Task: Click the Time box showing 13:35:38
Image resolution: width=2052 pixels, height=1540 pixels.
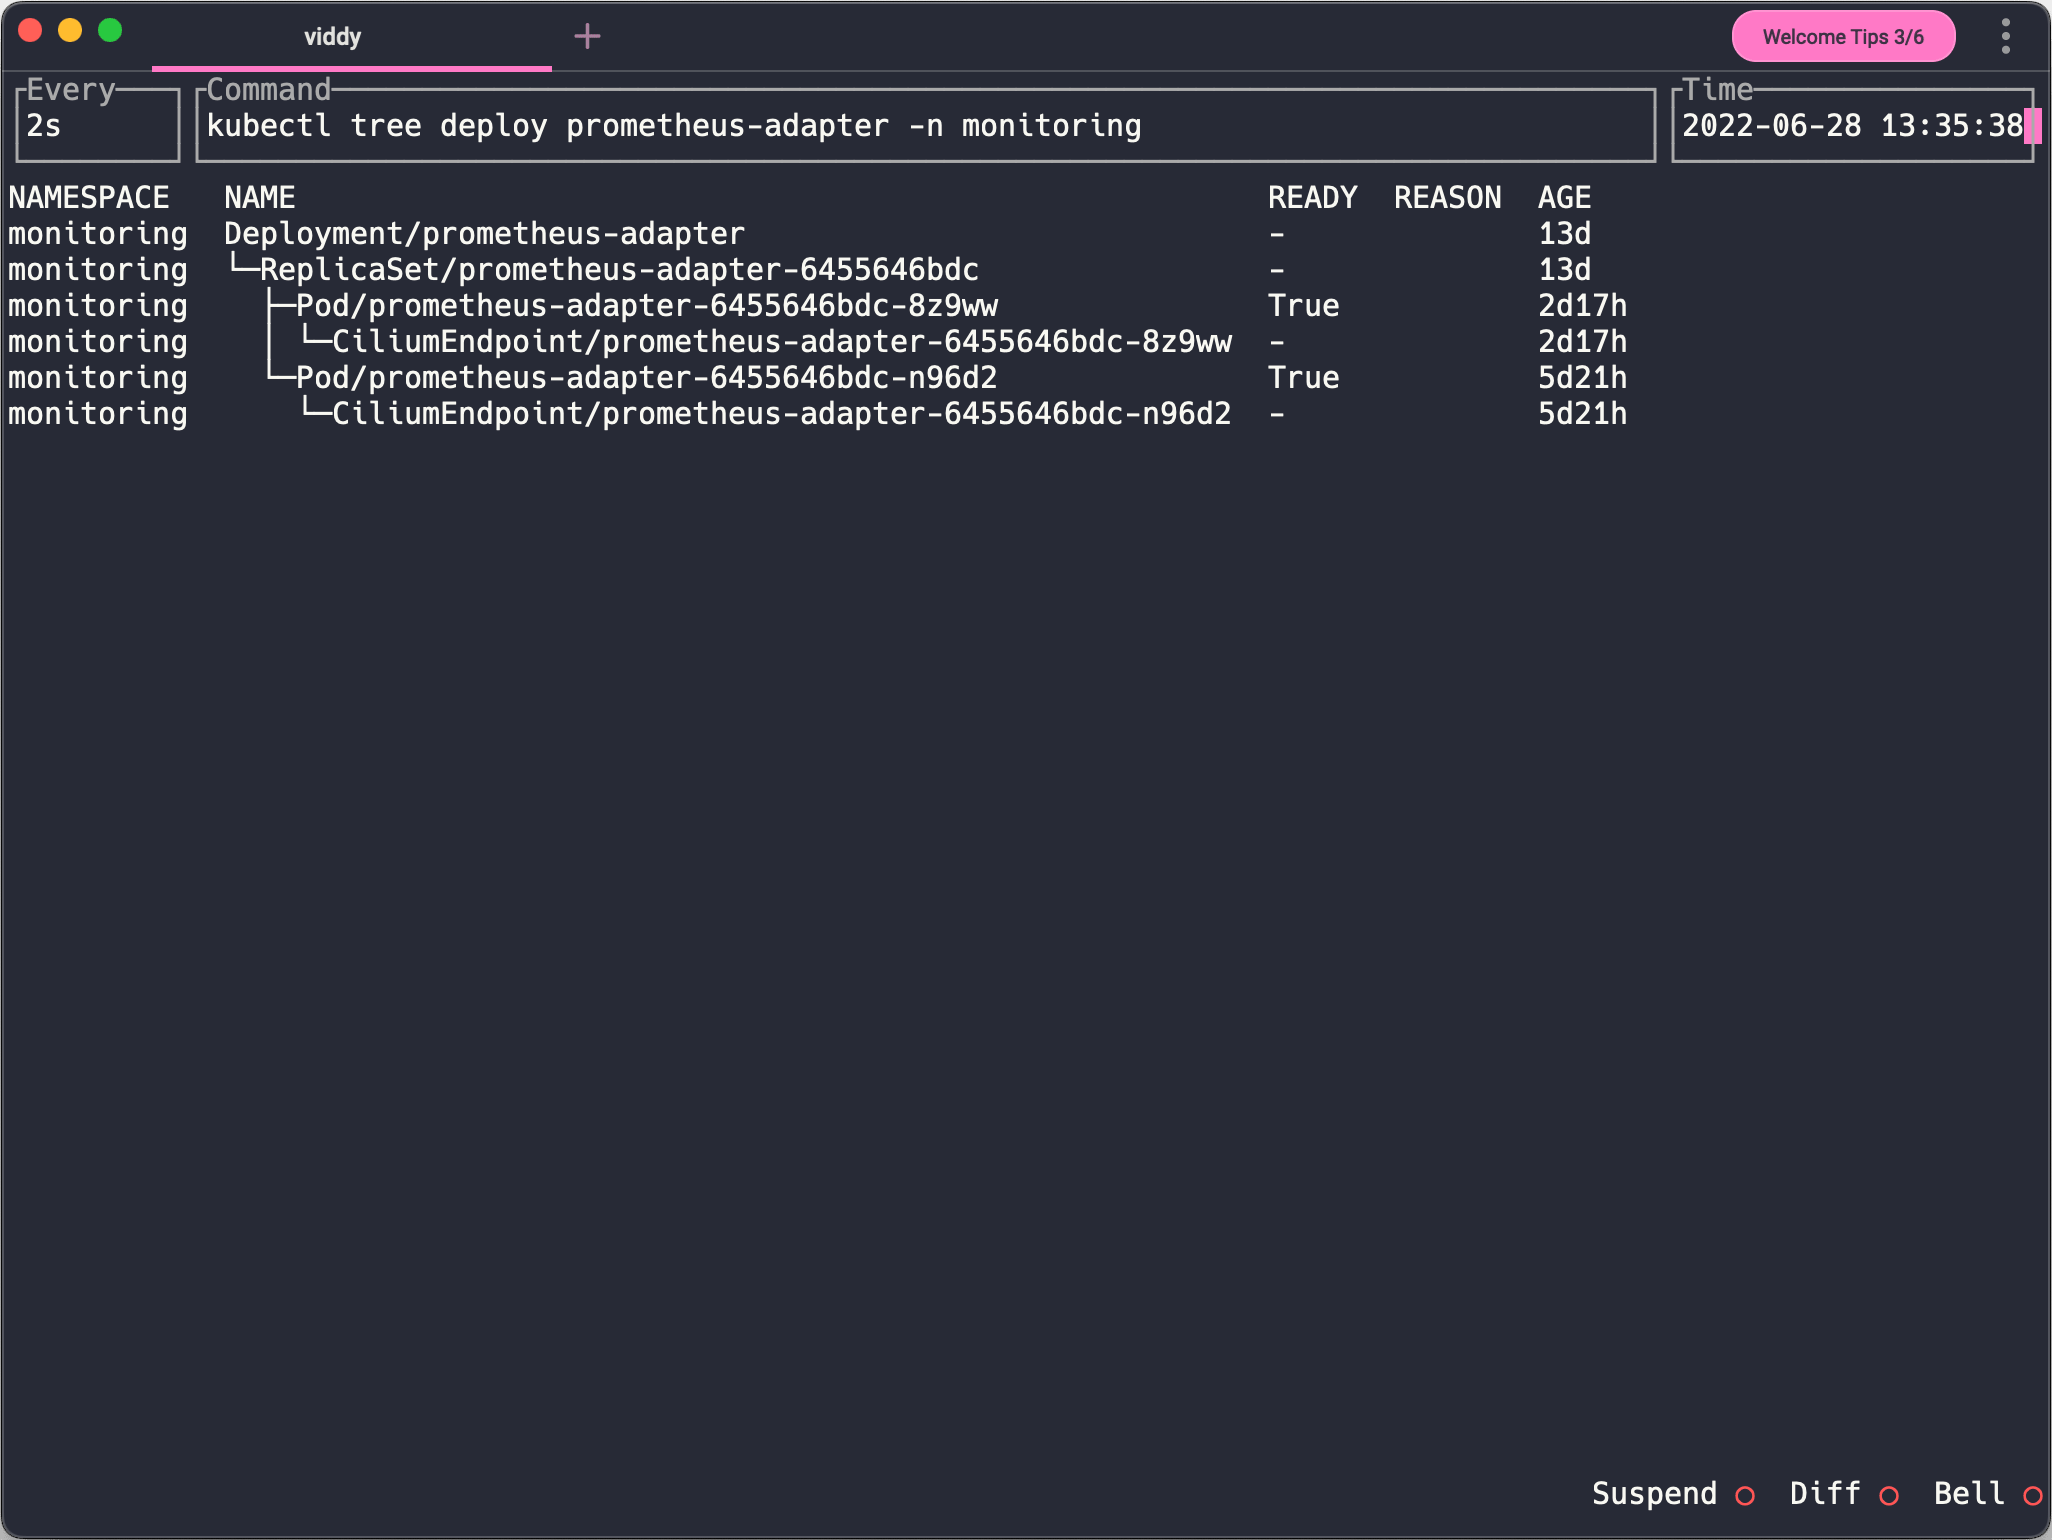Action: [x=1851, y=126]
